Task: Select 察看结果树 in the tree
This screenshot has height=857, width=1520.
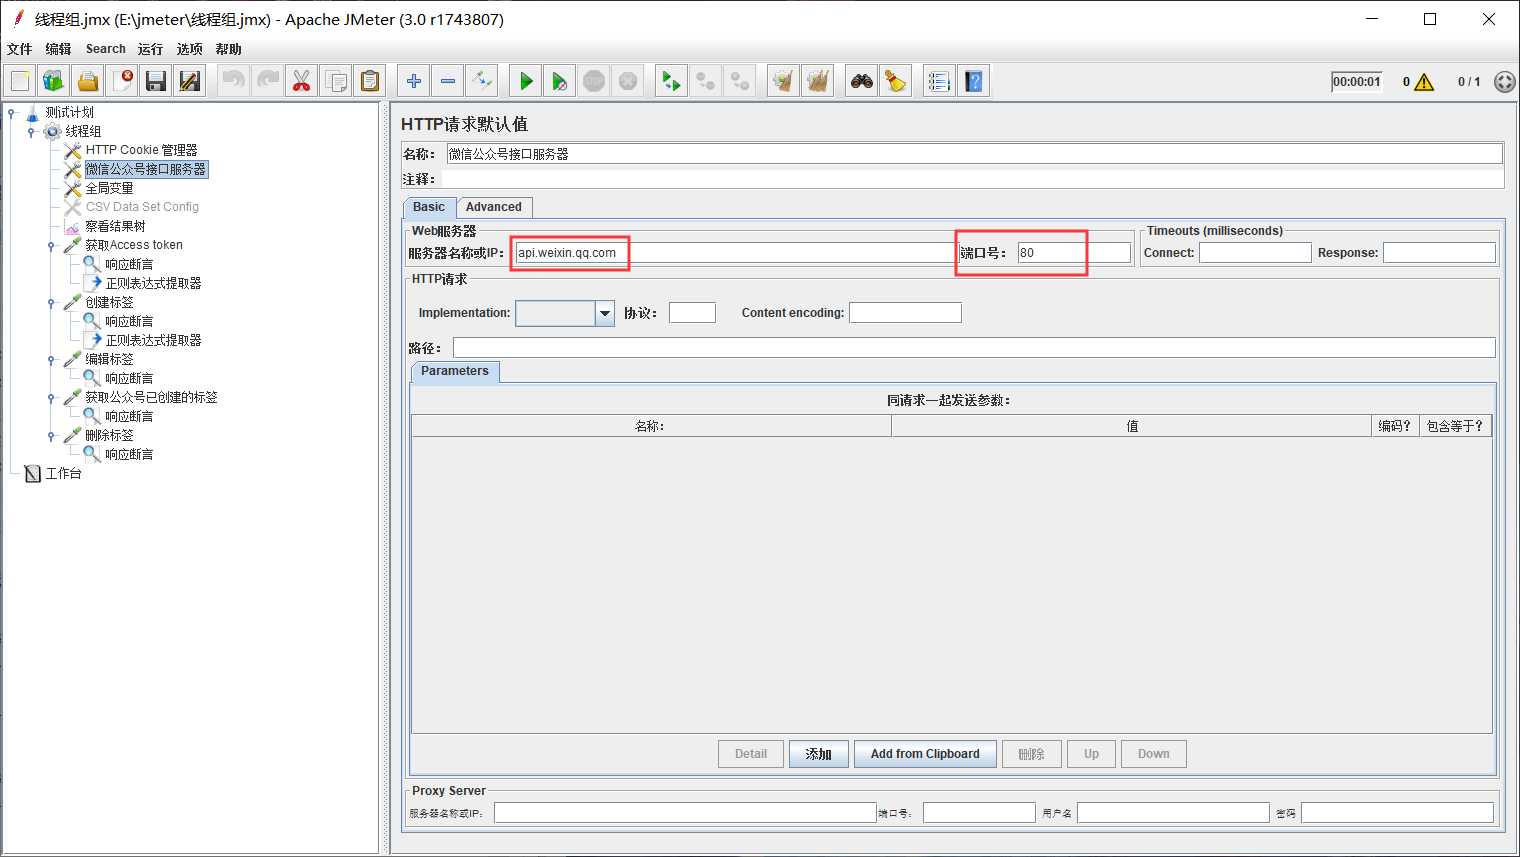Action: click(115, 226)
